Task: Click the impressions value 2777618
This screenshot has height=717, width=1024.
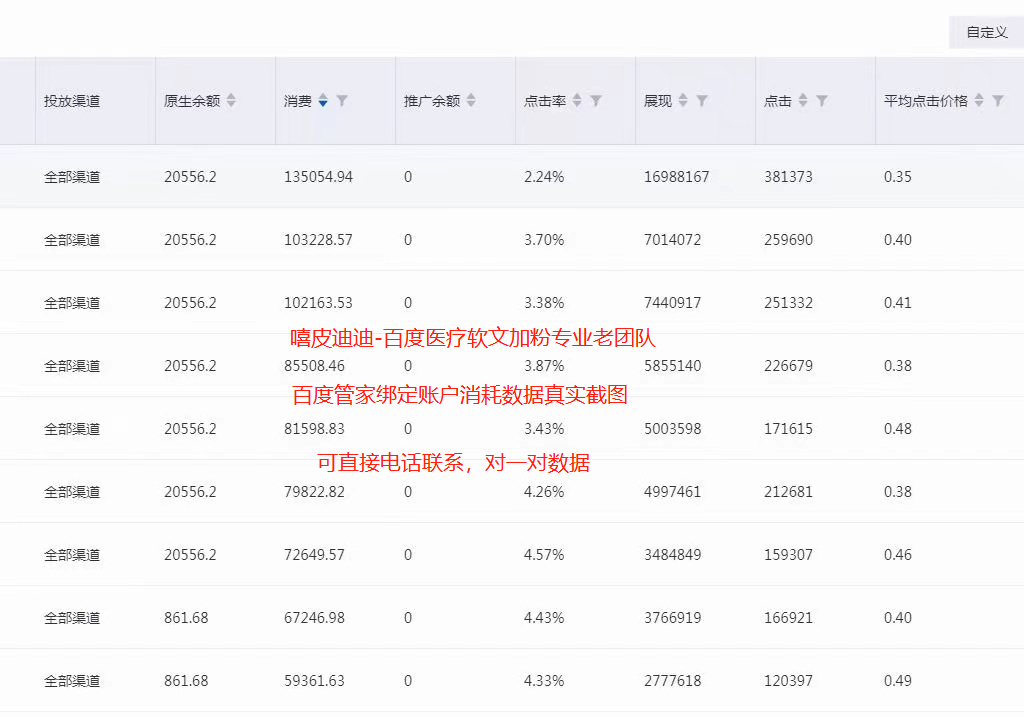Action: pyautogui.click(x=673, y=681)
